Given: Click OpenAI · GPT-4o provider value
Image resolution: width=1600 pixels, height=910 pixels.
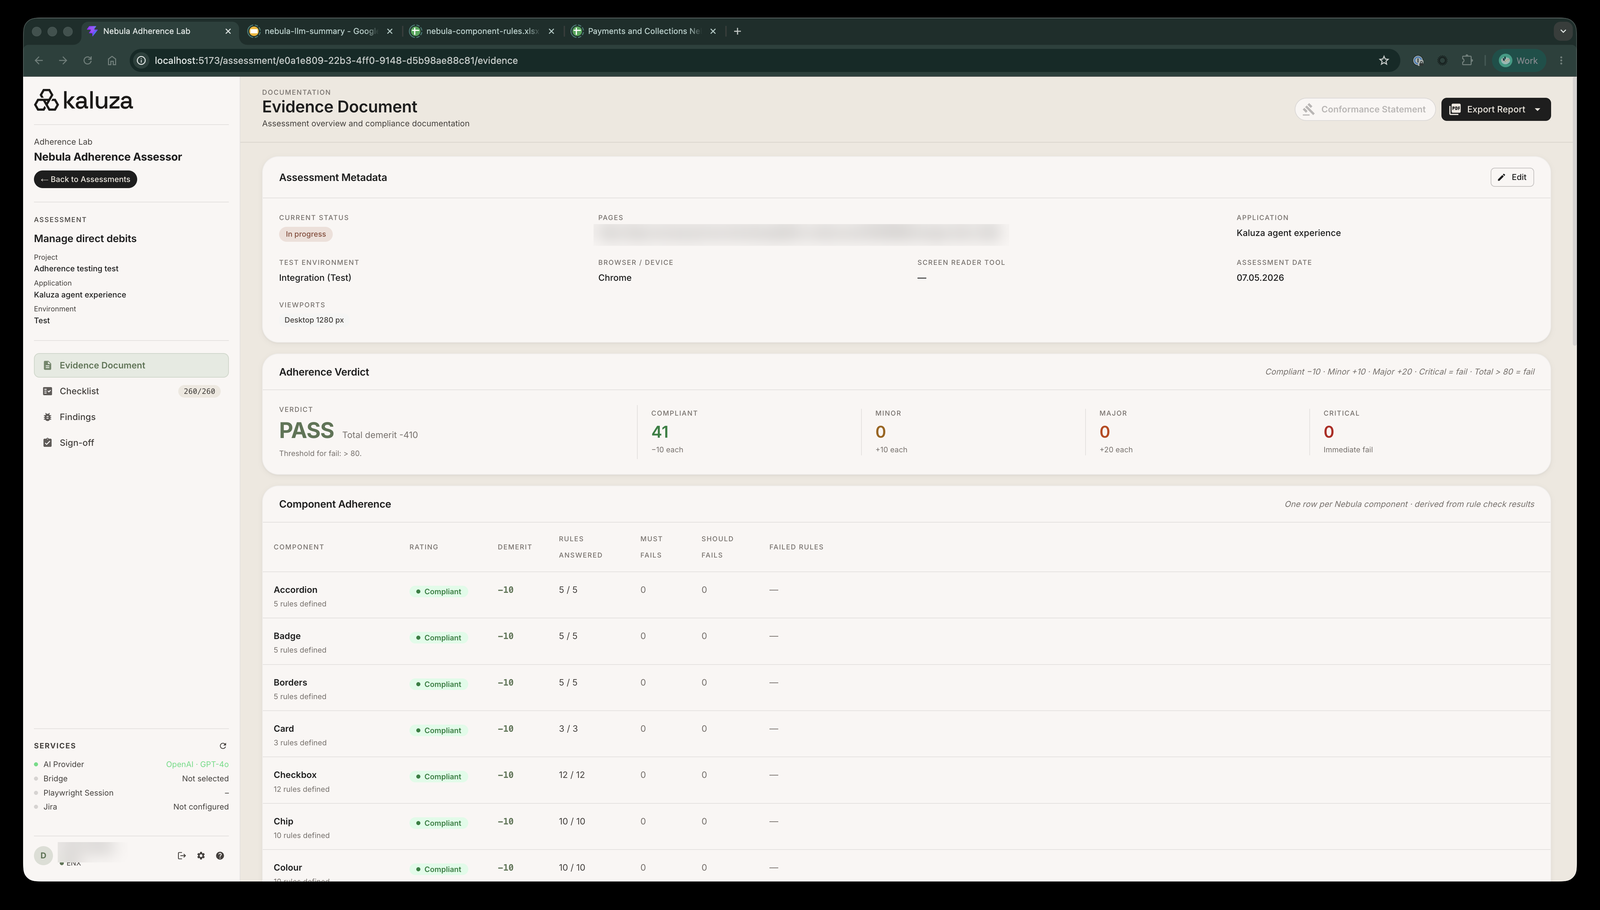Looking at the screenshot, I should pos(197,764).
